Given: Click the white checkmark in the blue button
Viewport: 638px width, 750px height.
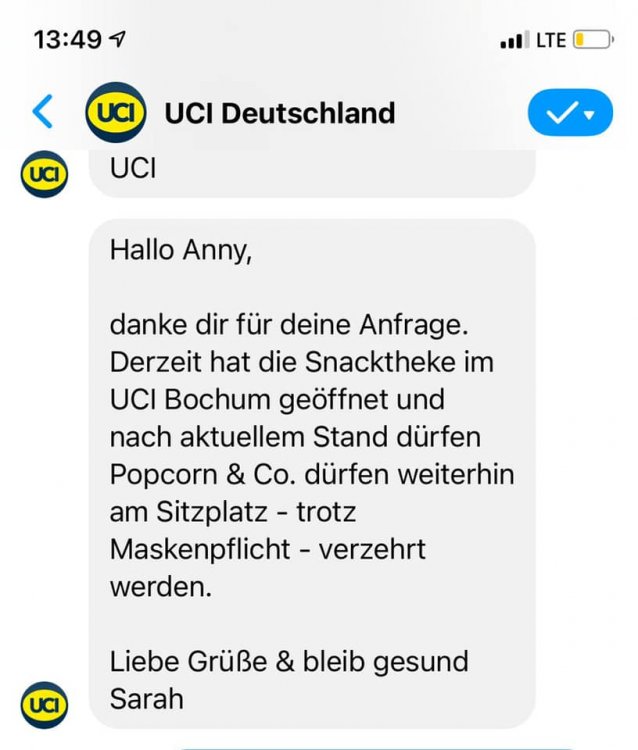Looking at the screenshot, I should [x=562, y=113].
